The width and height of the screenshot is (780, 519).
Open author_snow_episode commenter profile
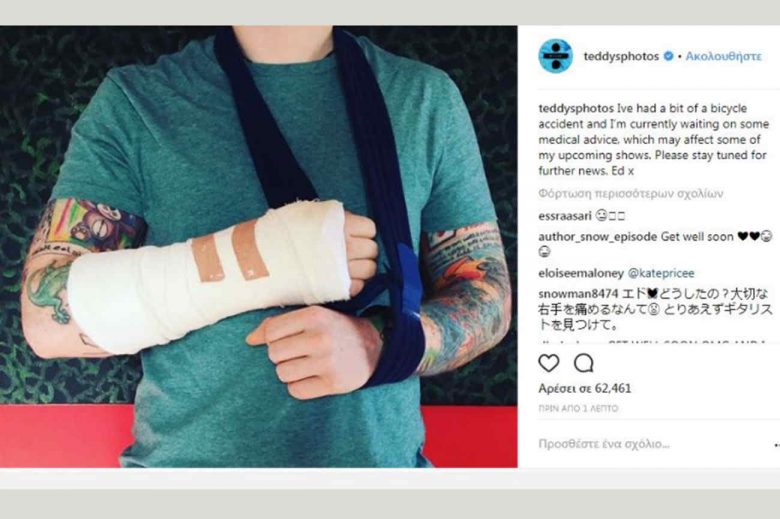pyautogui.click(x=597, y=237)
